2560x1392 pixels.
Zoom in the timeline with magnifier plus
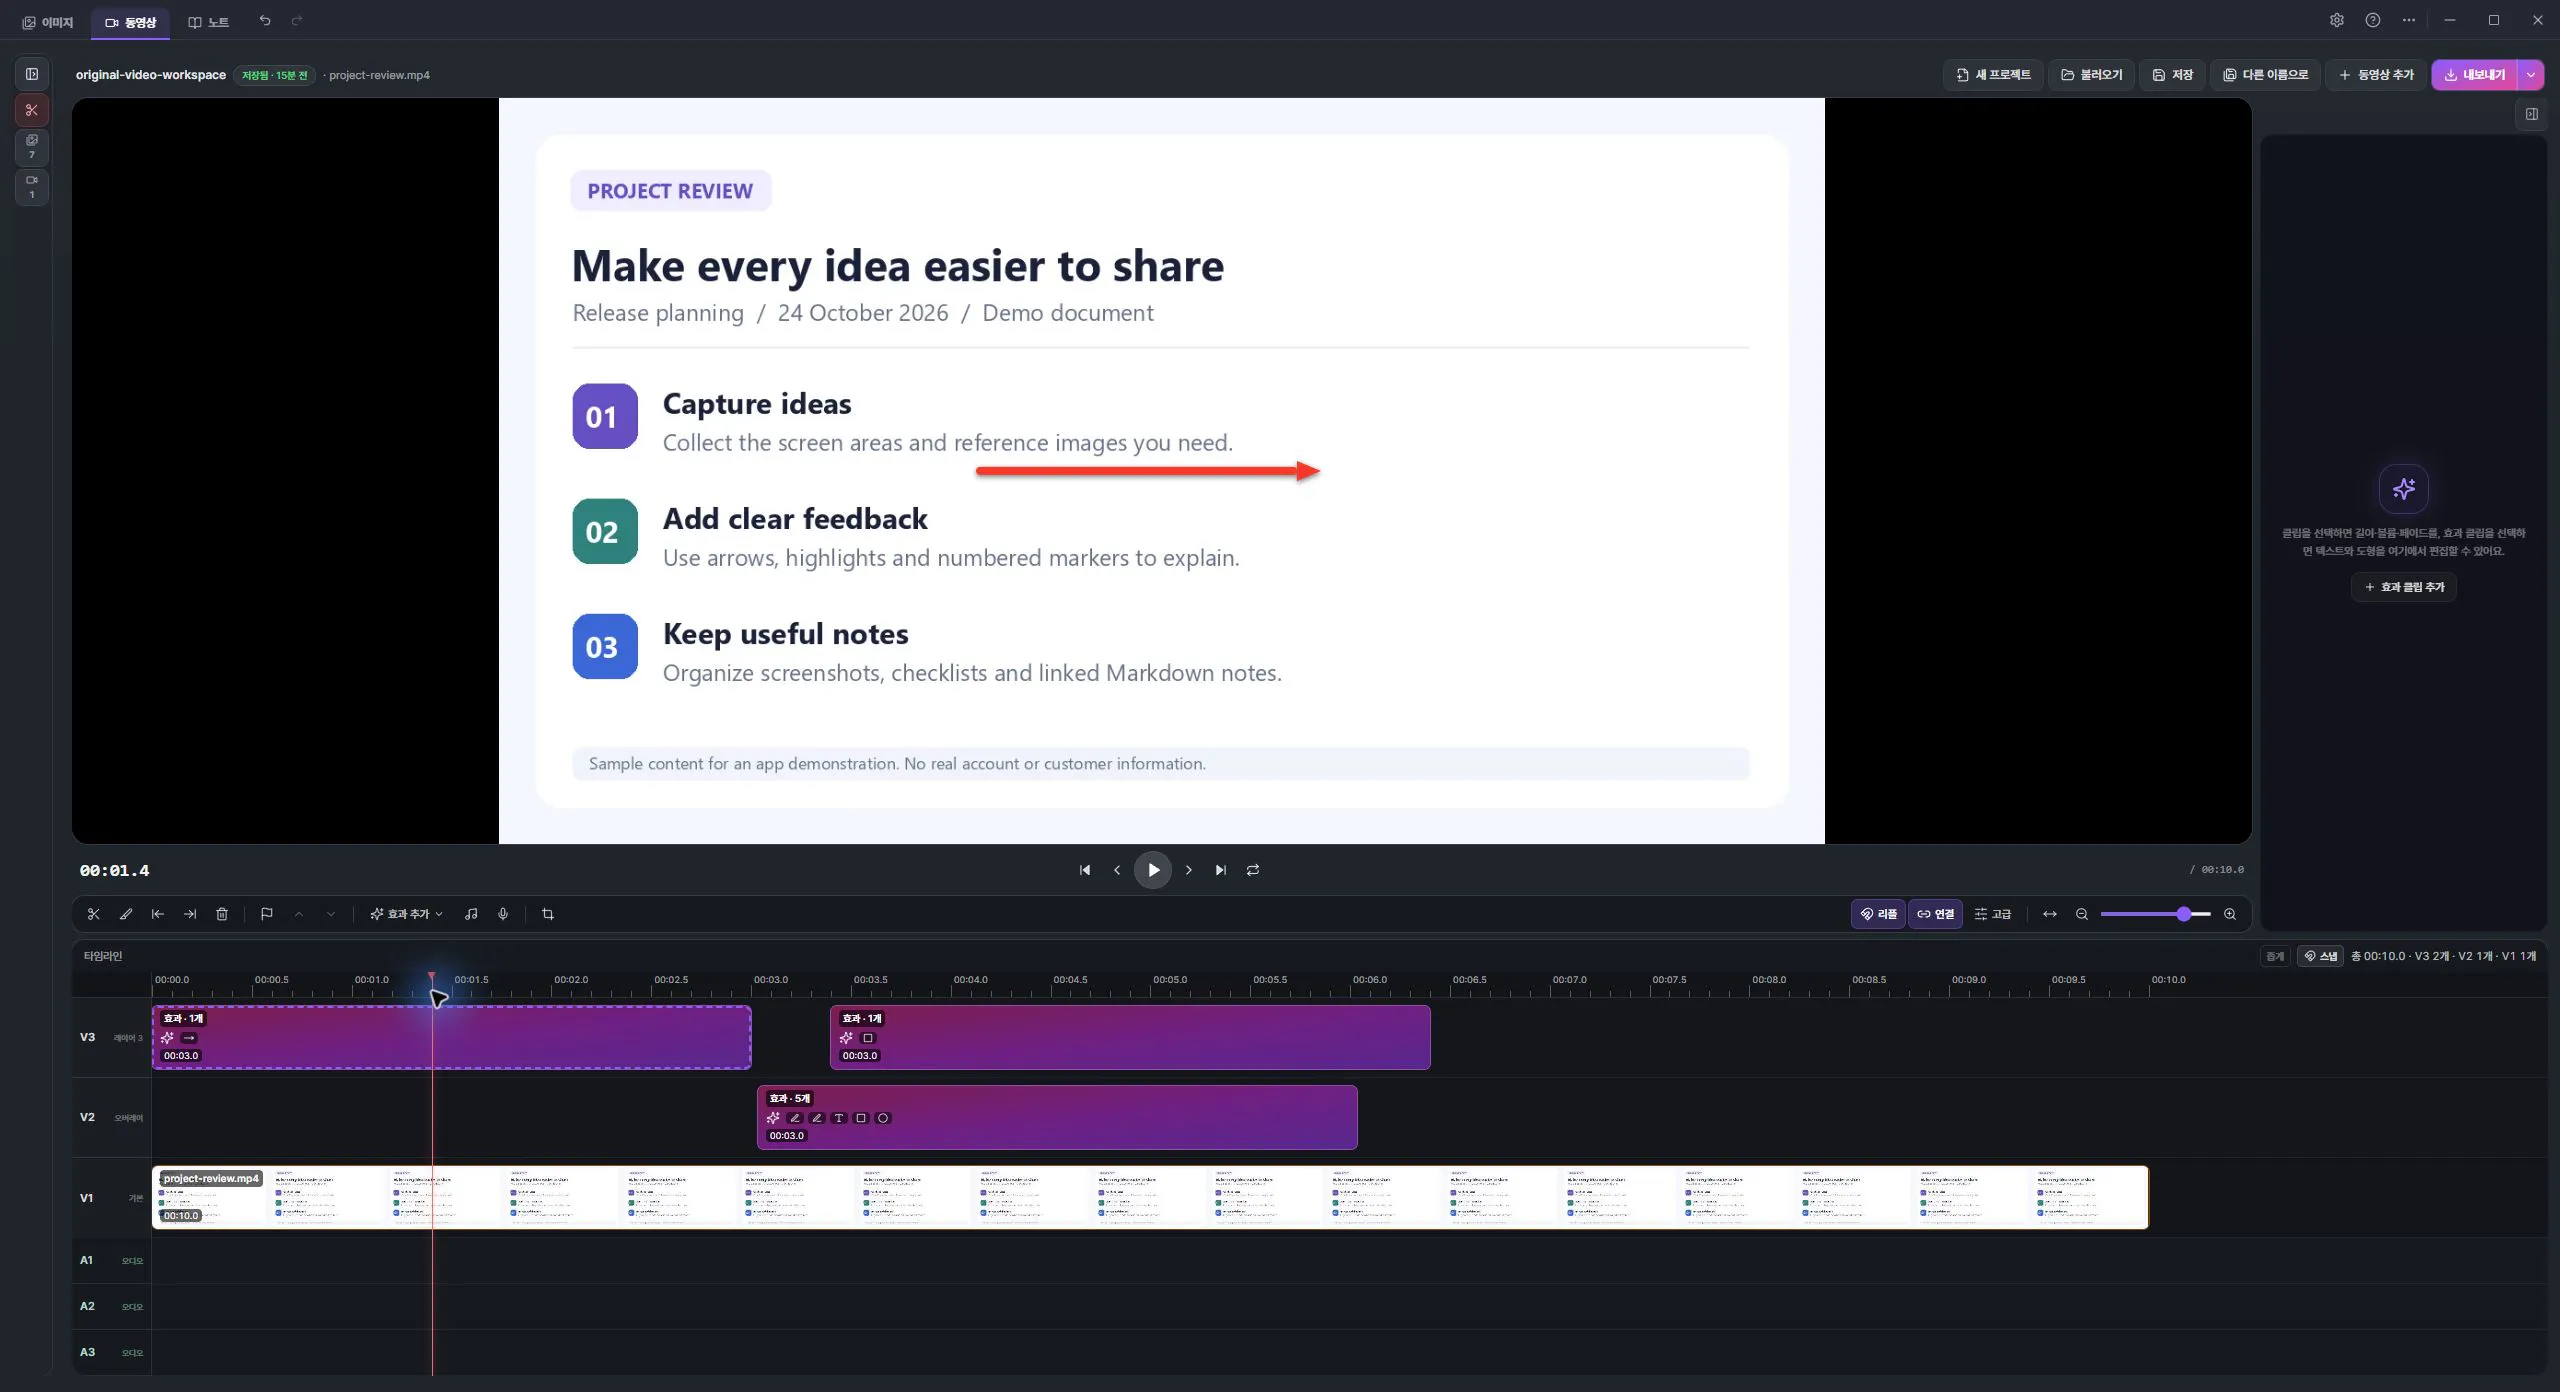2230,914
